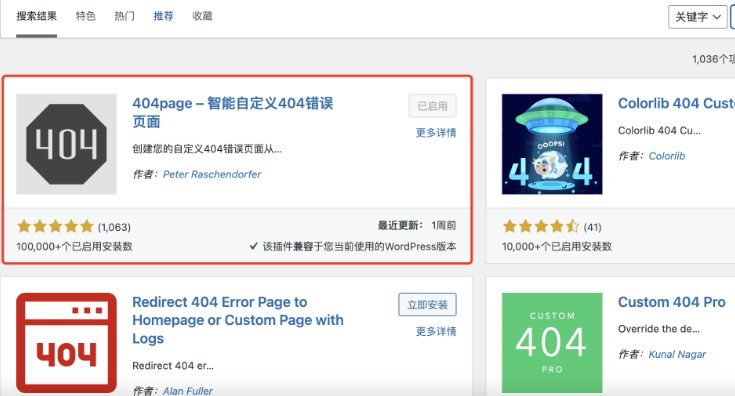The image size is (735, 396).
Task: Switch to the 收藏 tab
Action: pos(202,16)
